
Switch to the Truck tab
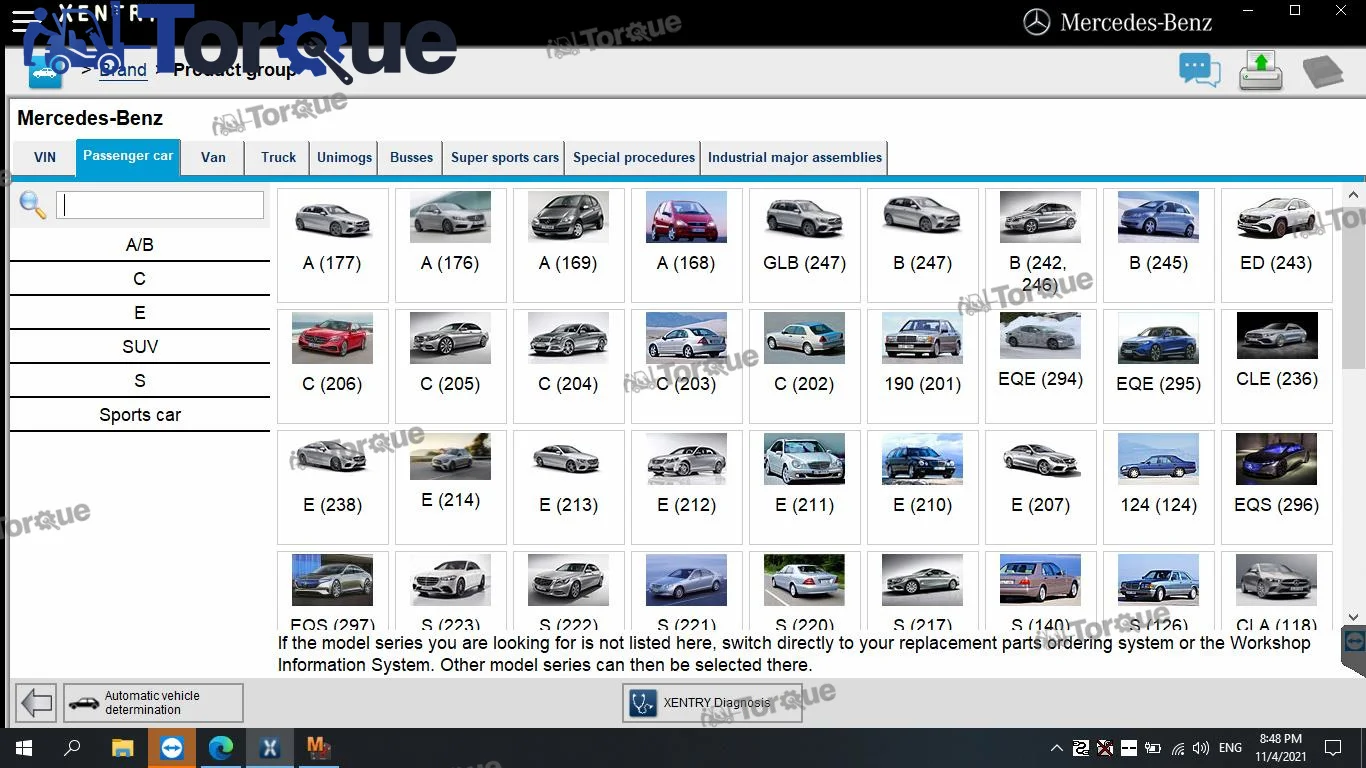pyautogui.click(x=278, y=158)
